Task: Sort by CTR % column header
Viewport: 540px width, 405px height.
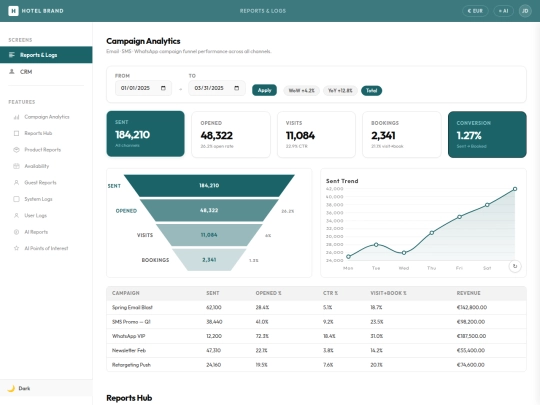Action: coord(330,293)
